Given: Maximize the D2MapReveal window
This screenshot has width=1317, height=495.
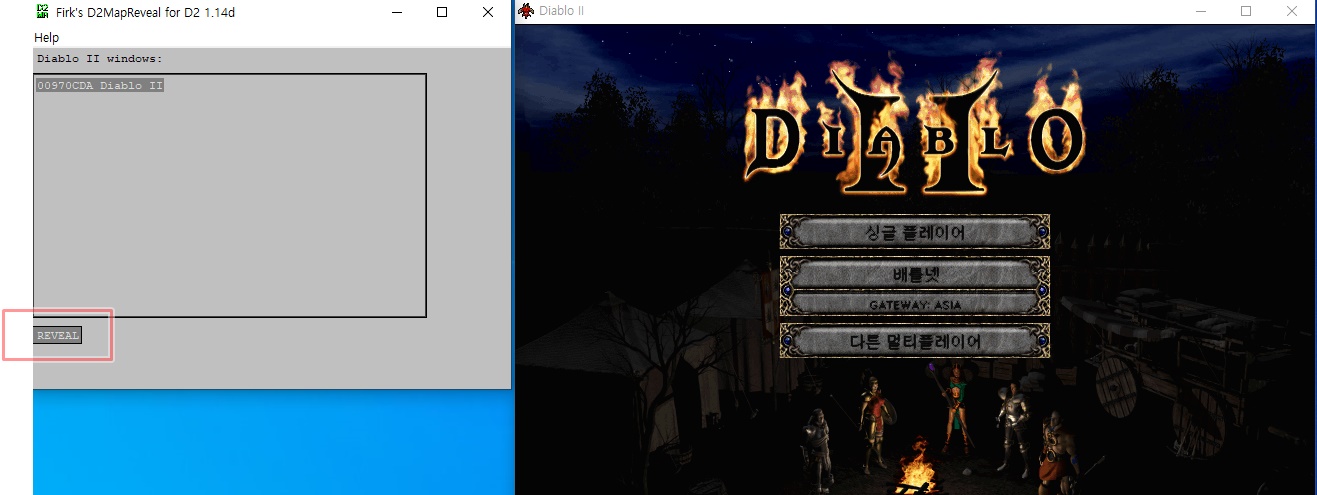Looking at the screenshot, I should pyautogui.click(x=442, y=12).
